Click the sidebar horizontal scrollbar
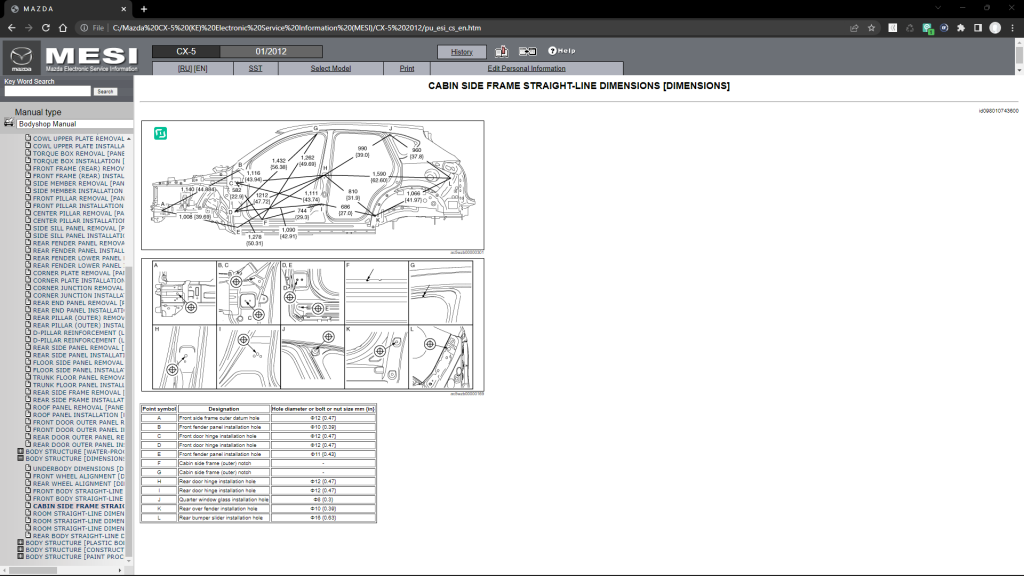 (x=35, y=570)
